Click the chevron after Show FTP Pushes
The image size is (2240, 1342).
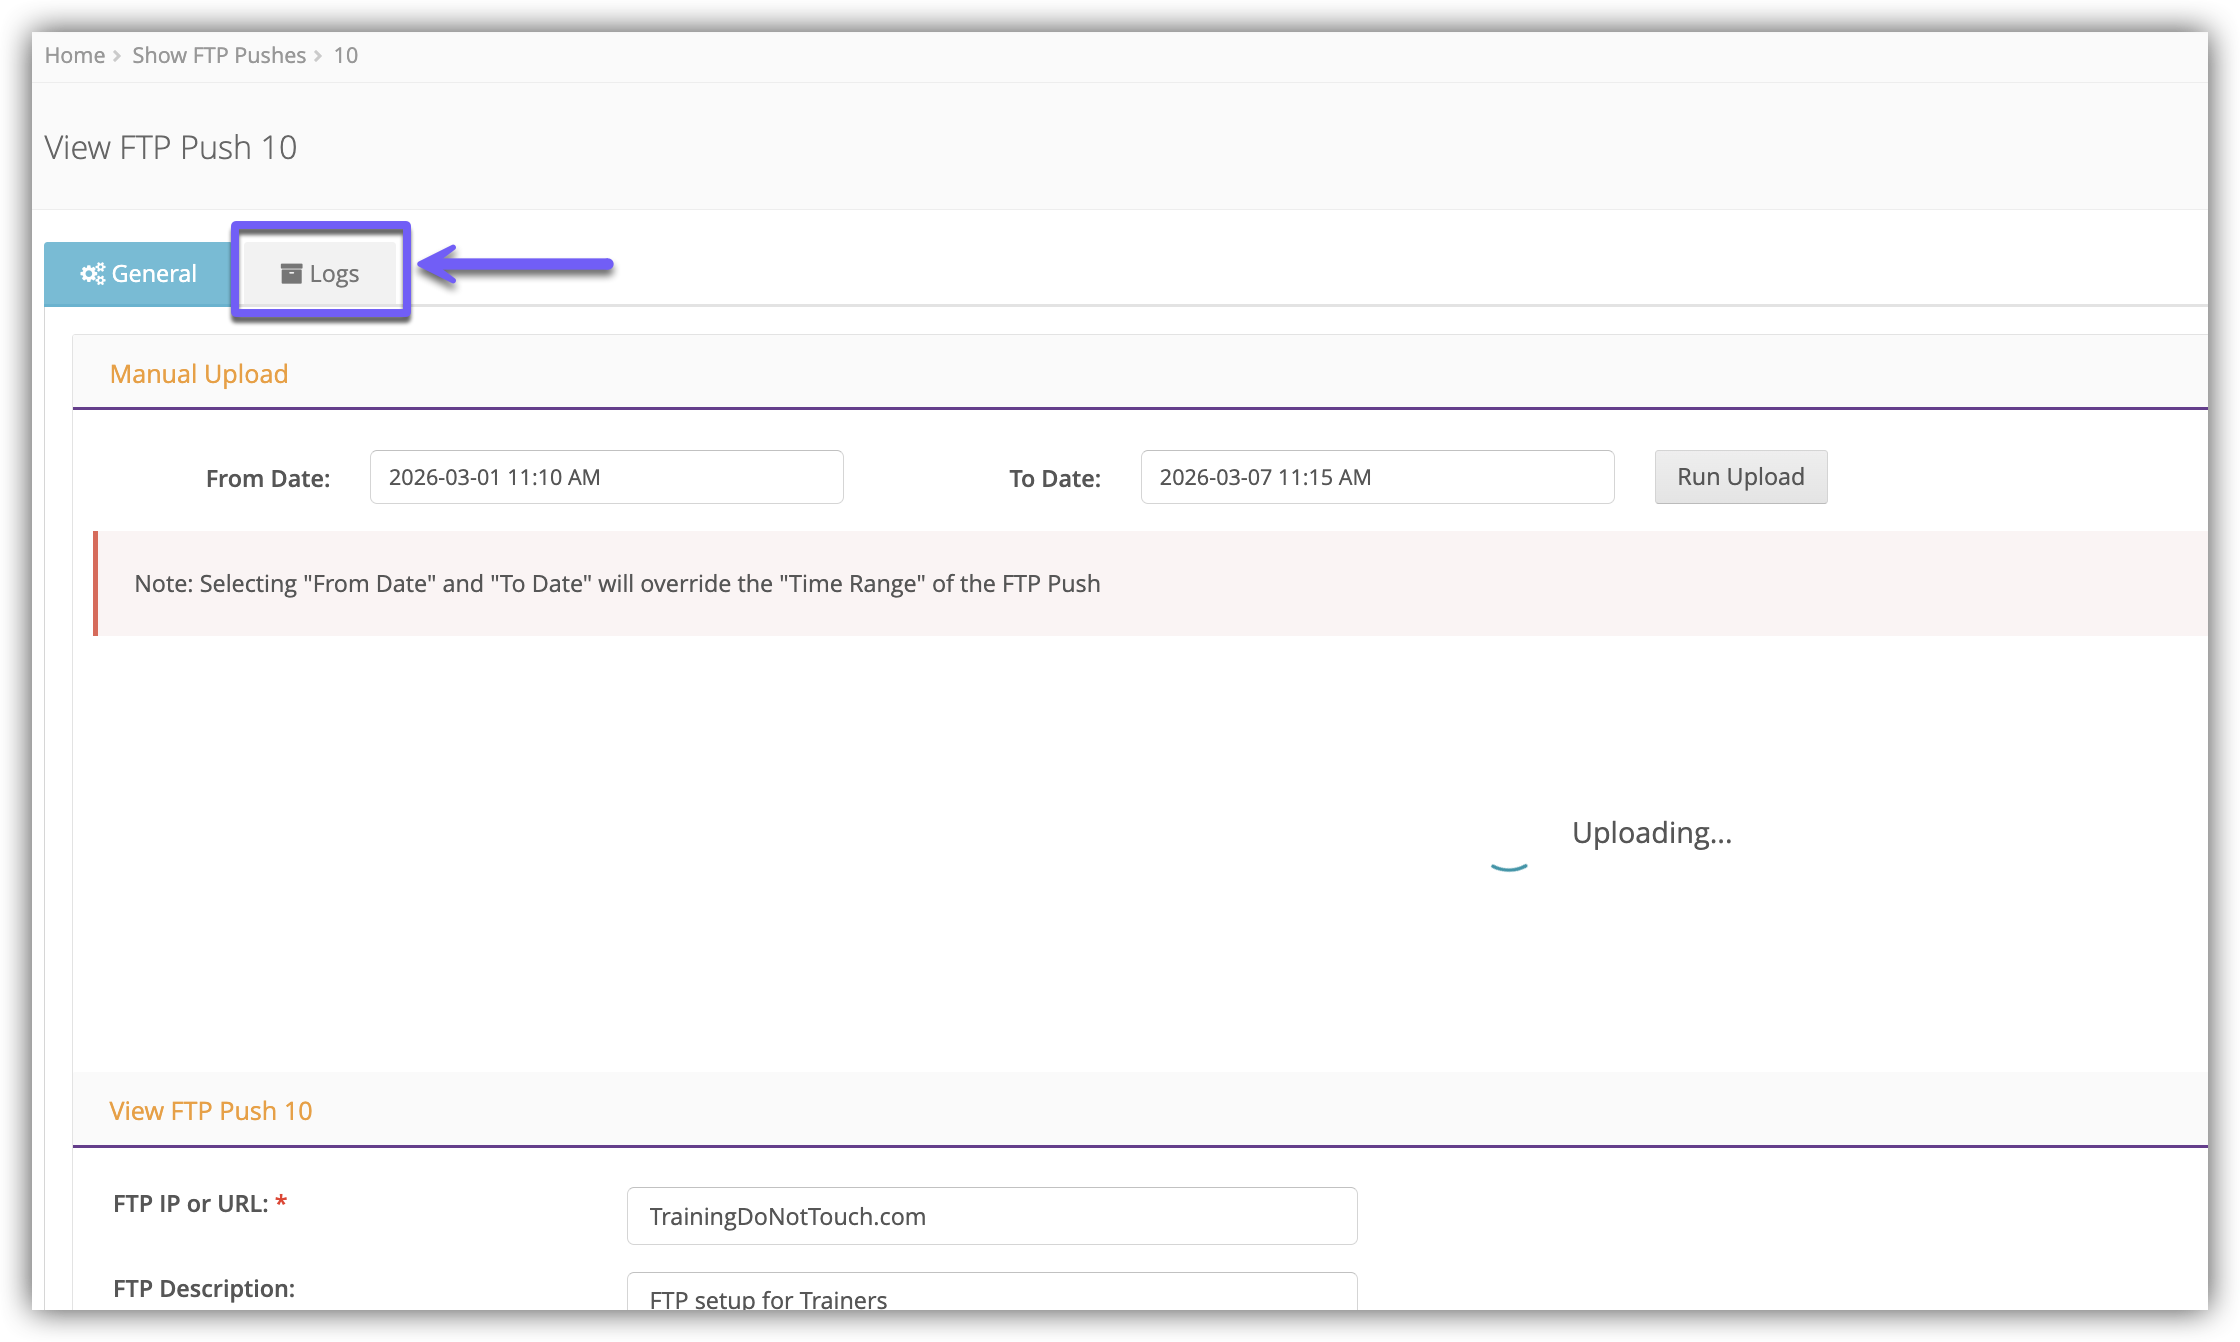coord(318,56)
